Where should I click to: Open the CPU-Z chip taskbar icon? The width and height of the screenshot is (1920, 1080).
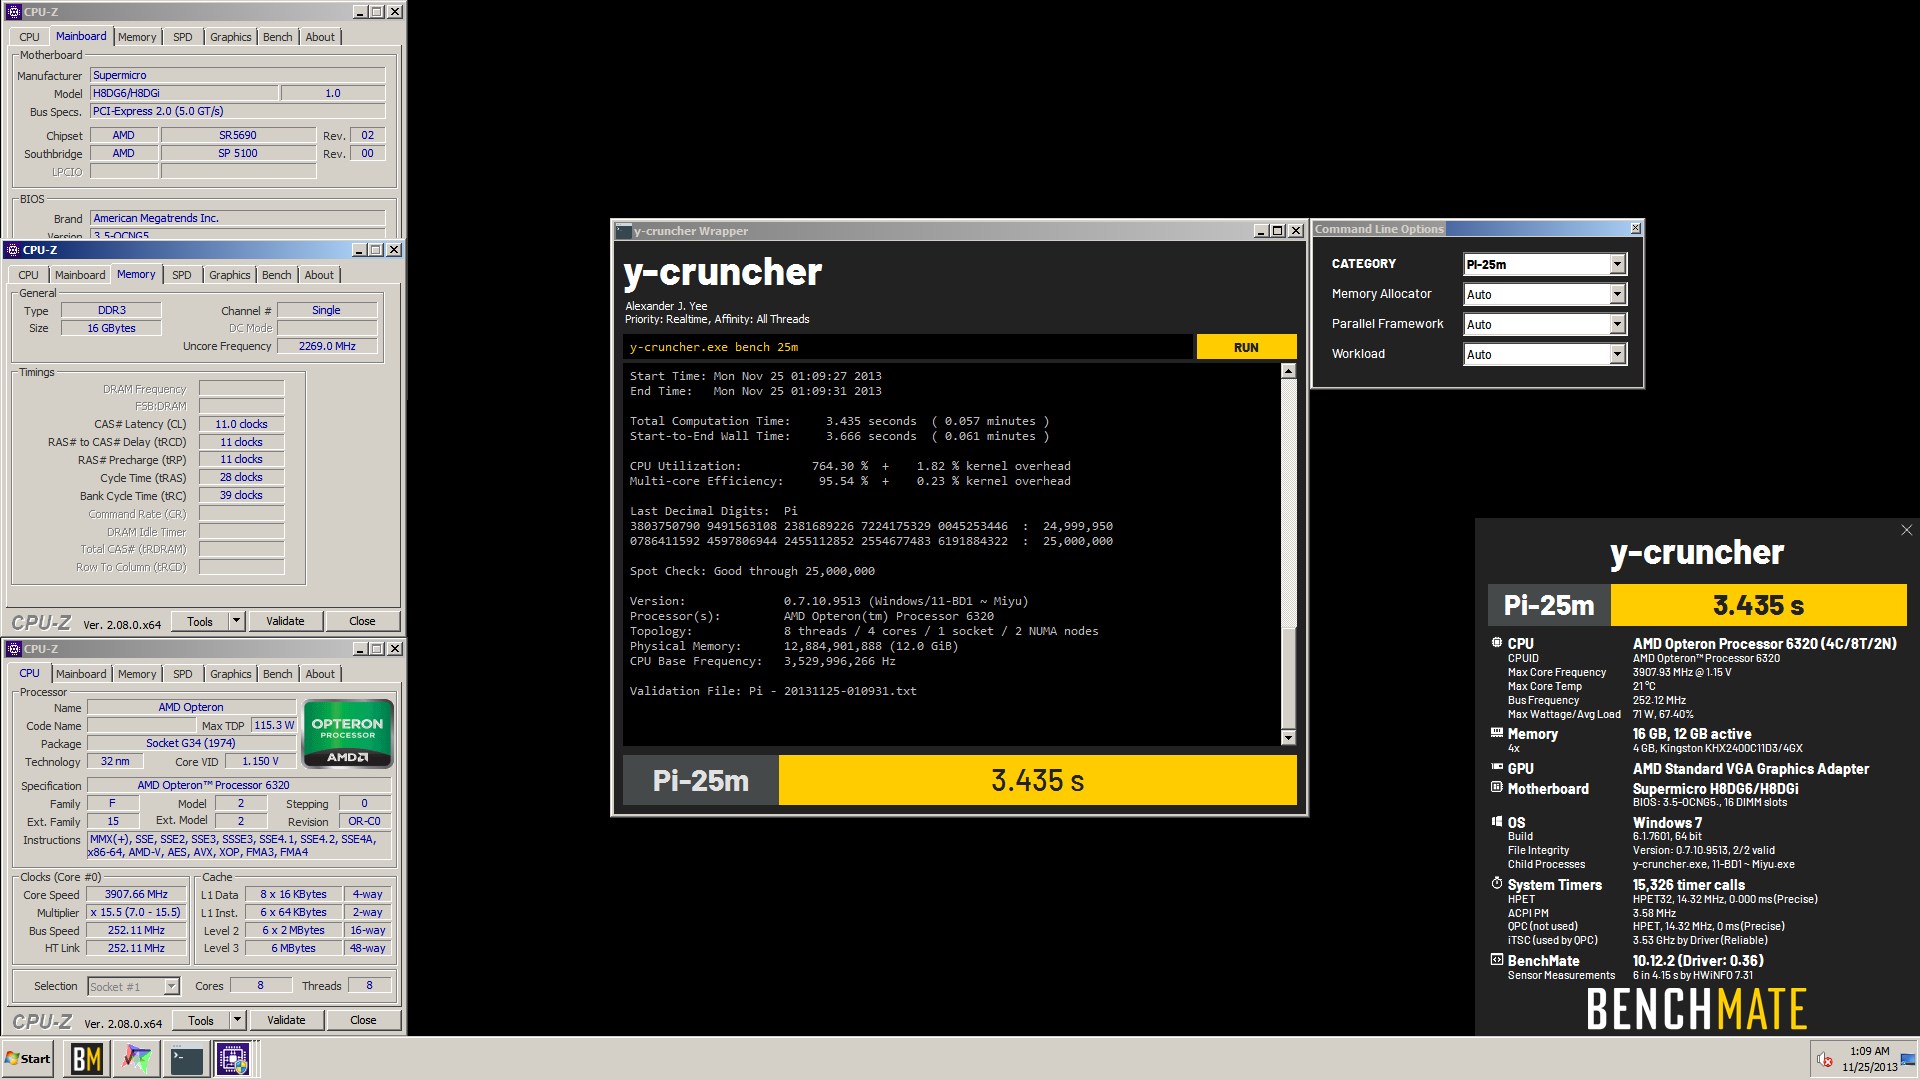point(233,1059)
